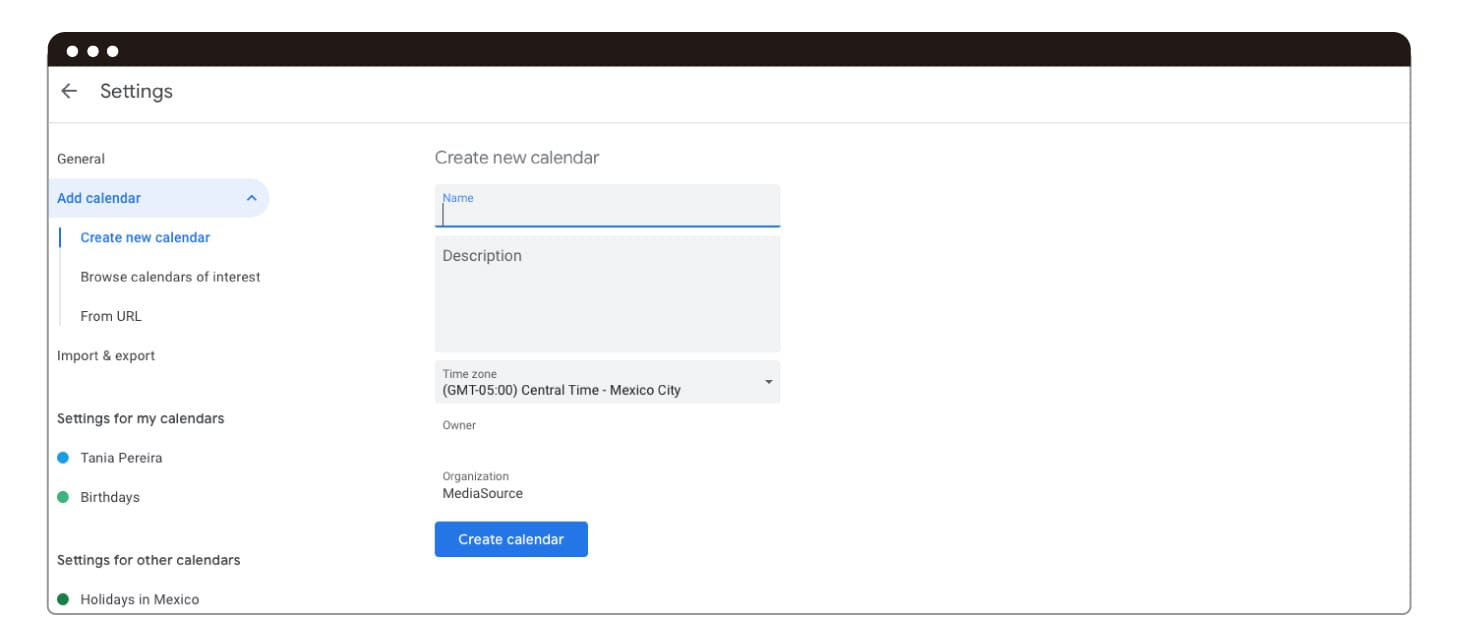Go to Import & export settings
Viewport: 1458px width, 639px height.
point(106,356)
